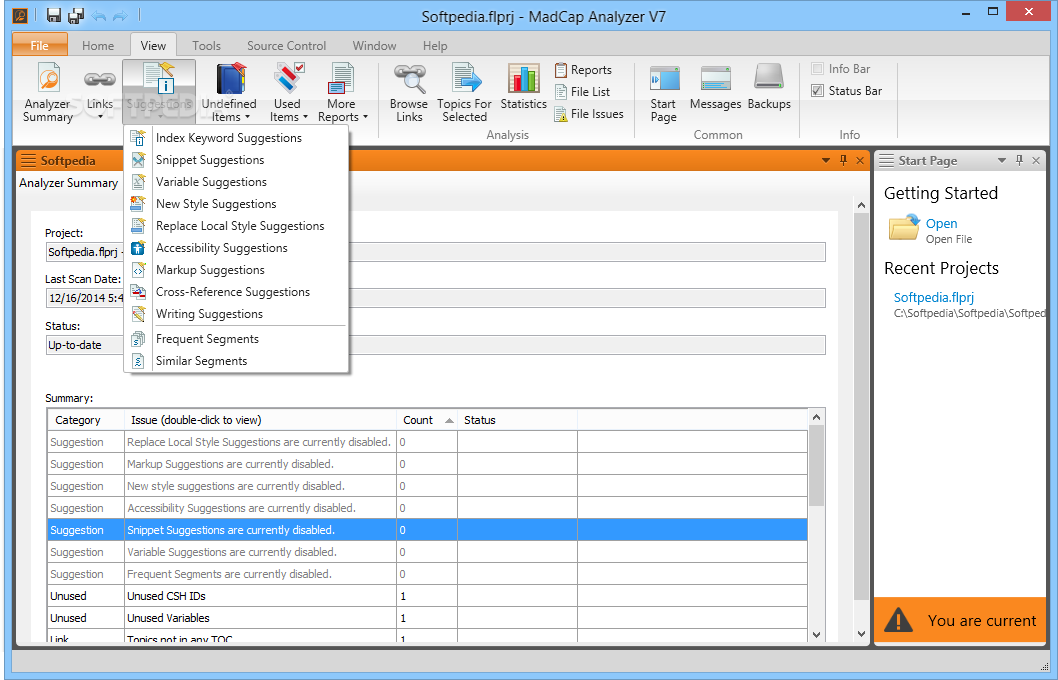1058x680 pixels.
Task: Click the Suggestions ribbon button
Action: point(159,92)
